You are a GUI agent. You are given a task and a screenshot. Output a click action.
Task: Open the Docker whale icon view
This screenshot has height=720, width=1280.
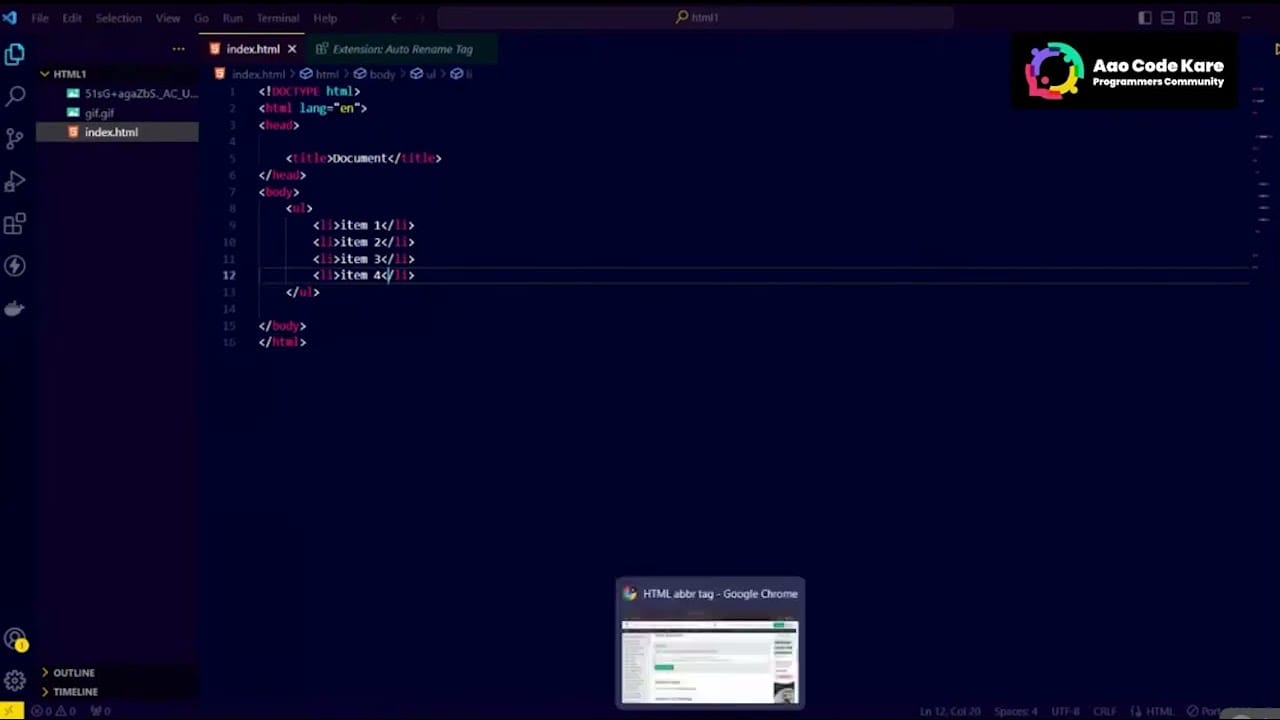[15, 309]
